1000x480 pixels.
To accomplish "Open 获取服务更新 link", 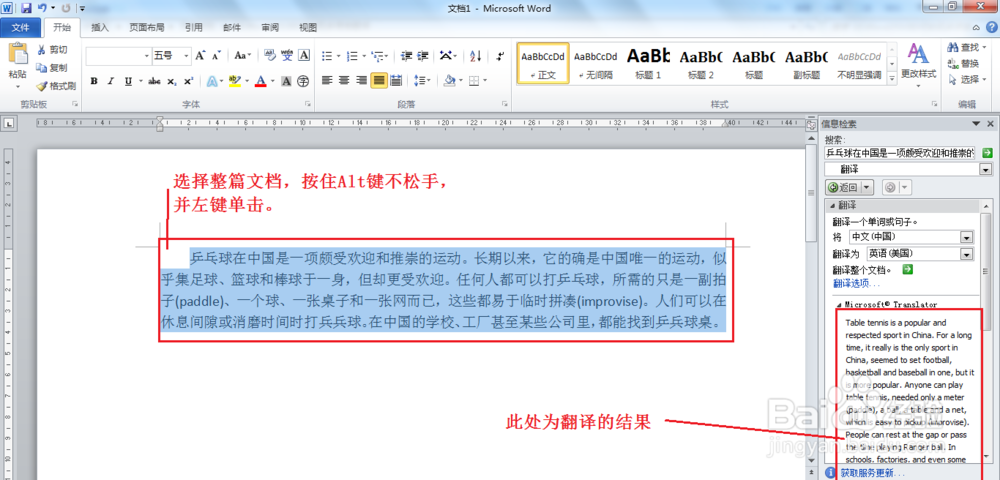I will (872, 473).
